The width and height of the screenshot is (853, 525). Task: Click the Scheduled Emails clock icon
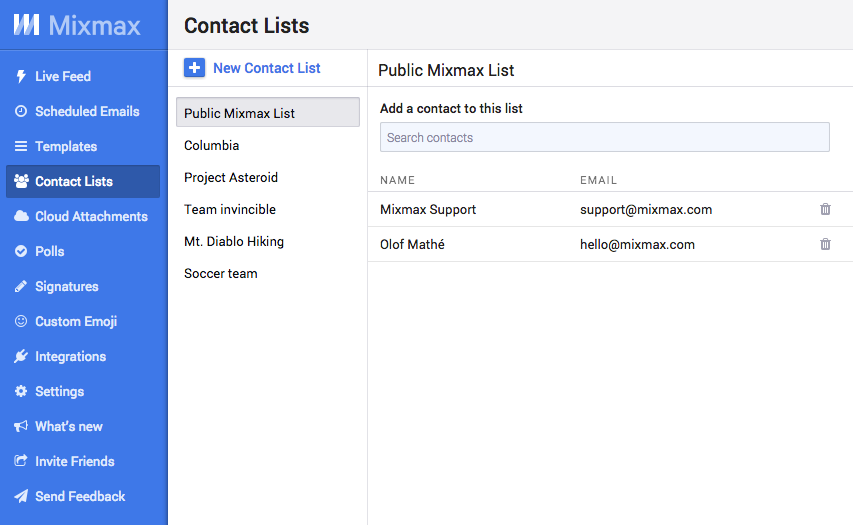click(21, 111)
